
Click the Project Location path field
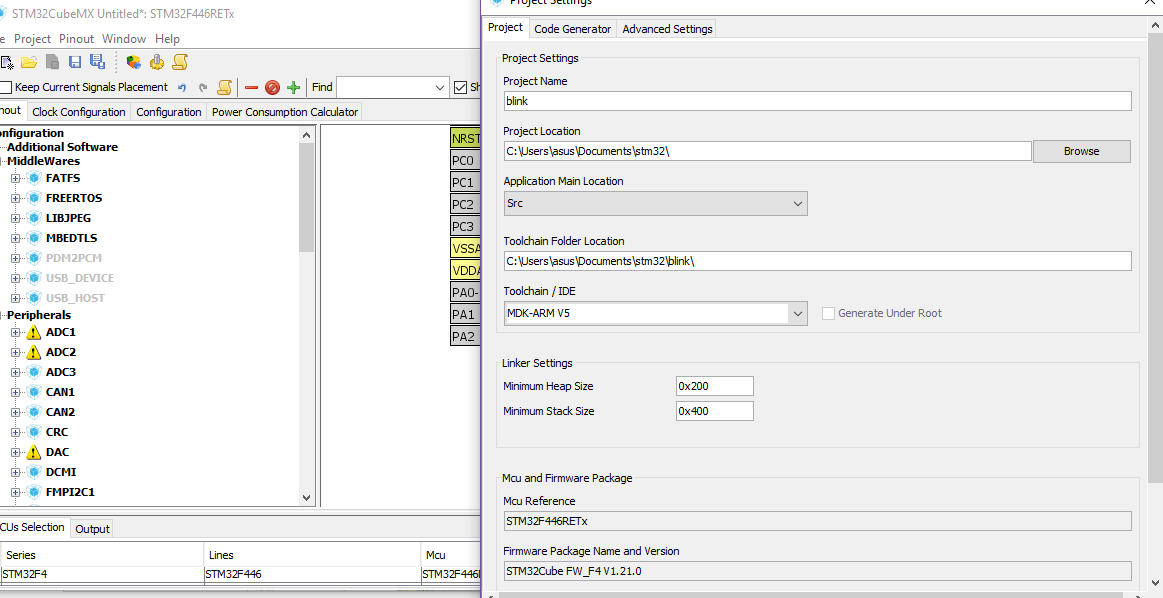pyautogui.click(x=768, y=151)
